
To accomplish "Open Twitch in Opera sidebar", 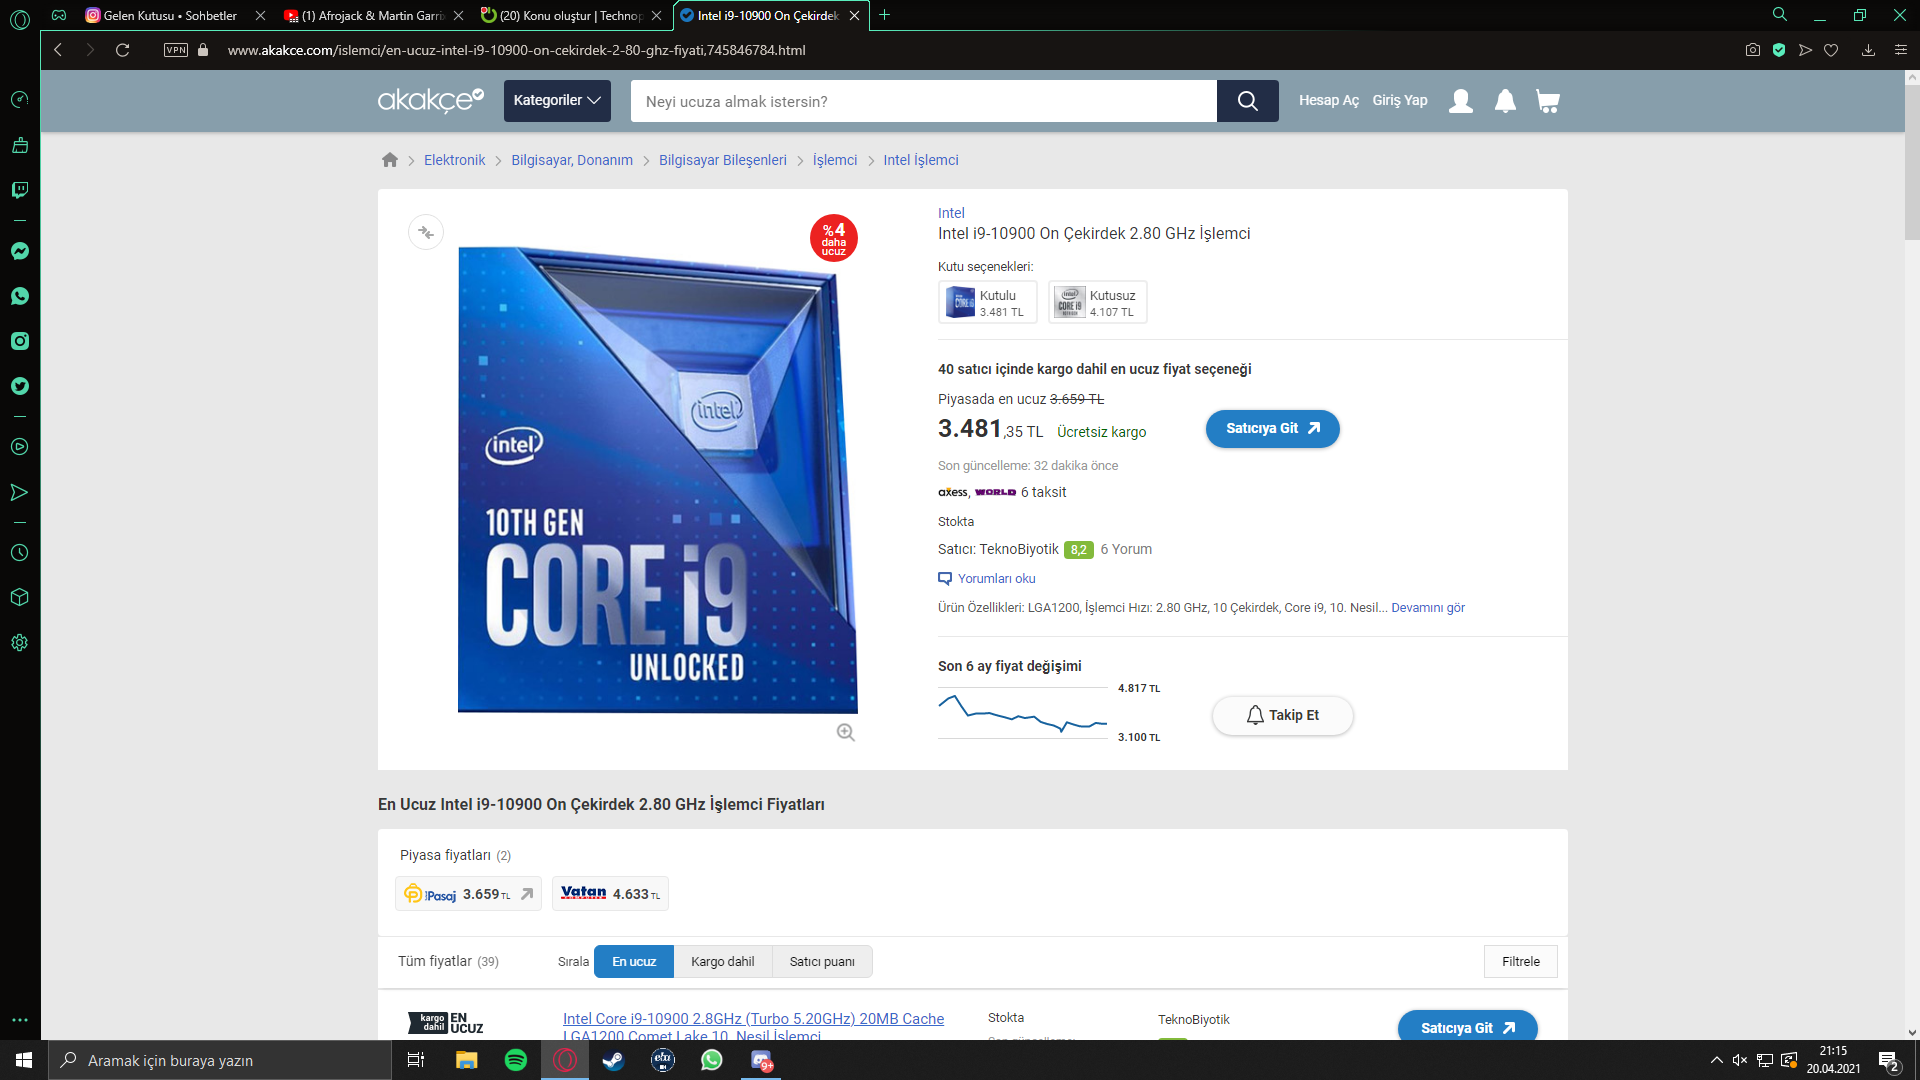I will tap(20, 190).
